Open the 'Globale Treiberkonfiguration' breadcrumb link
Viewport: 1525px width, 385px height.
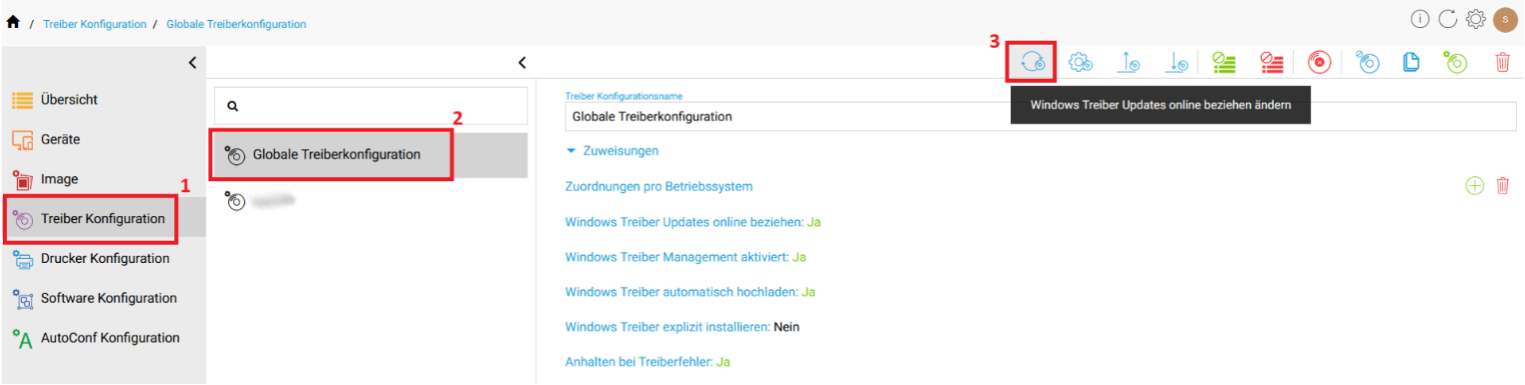click(236, 23)
